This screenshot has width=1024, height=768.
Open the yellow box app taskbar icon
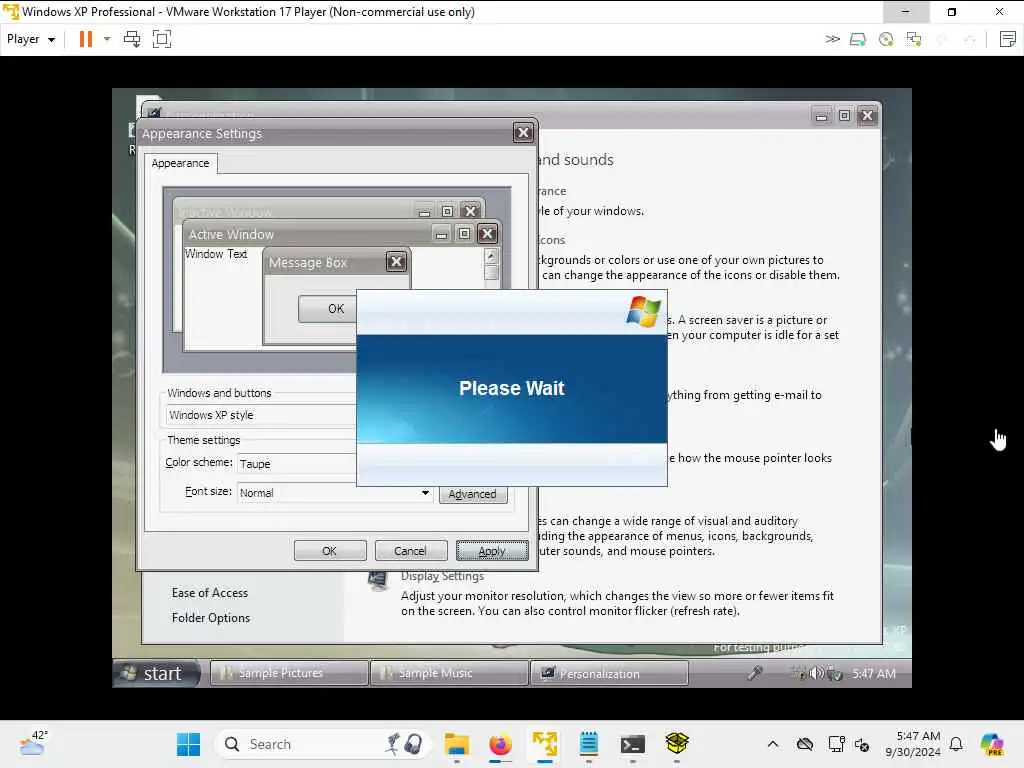coord(677,744)
